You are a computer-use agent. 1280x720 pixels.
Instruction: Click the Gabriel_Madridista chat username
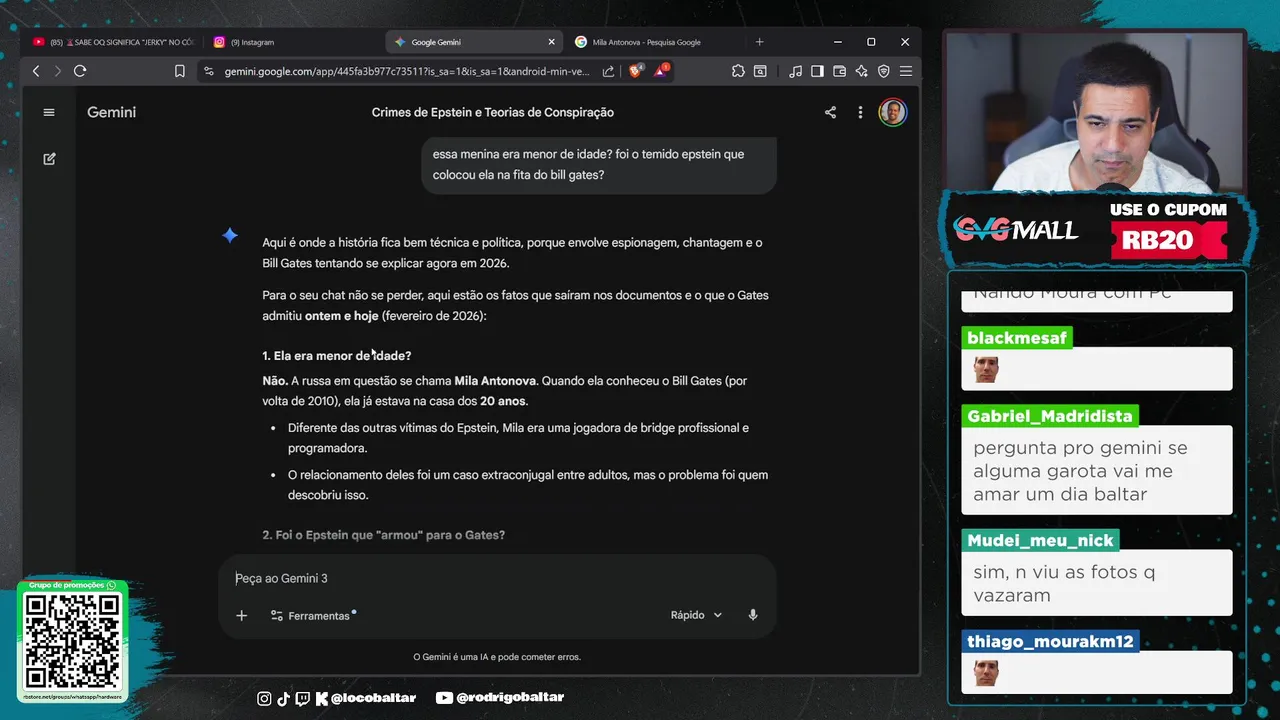[1050, 416]
